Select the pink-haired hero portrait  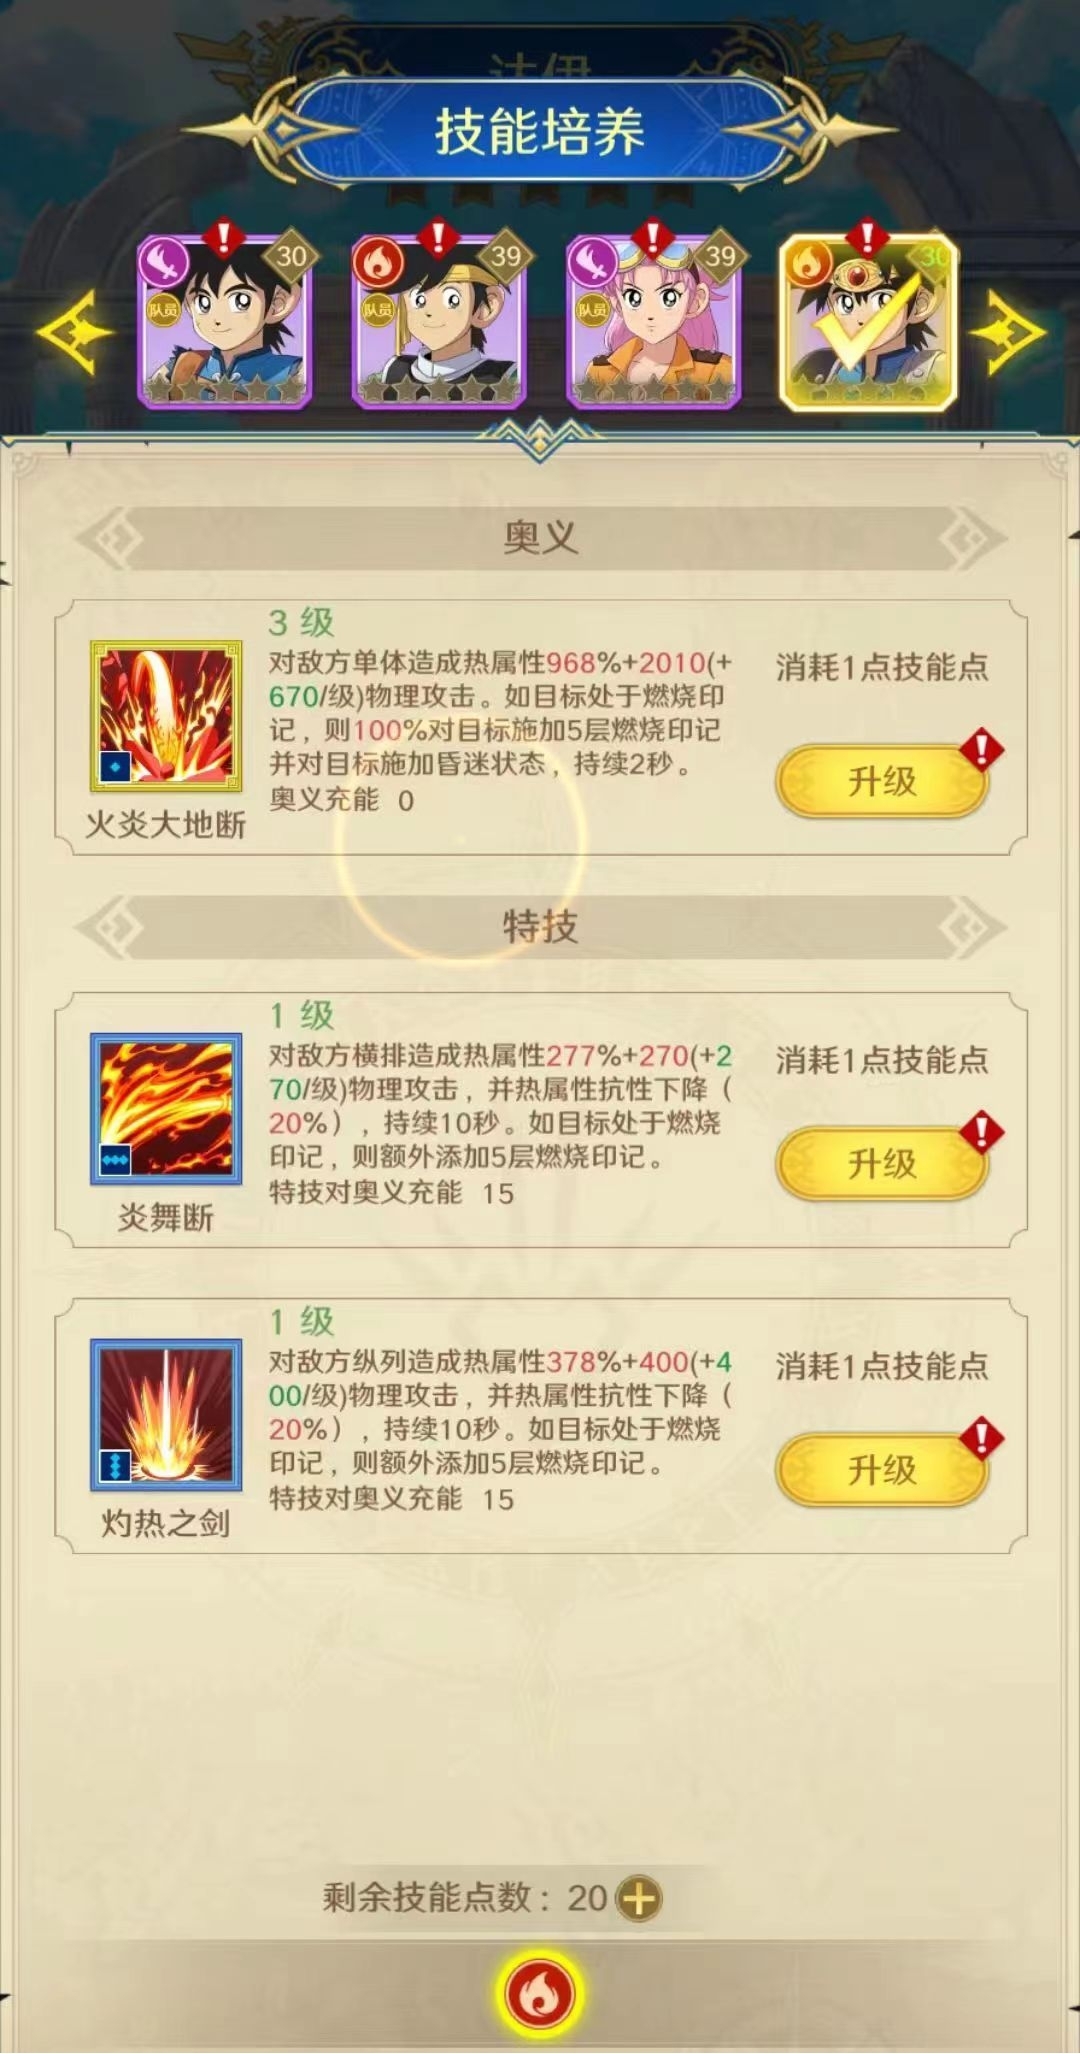[654, 322]
